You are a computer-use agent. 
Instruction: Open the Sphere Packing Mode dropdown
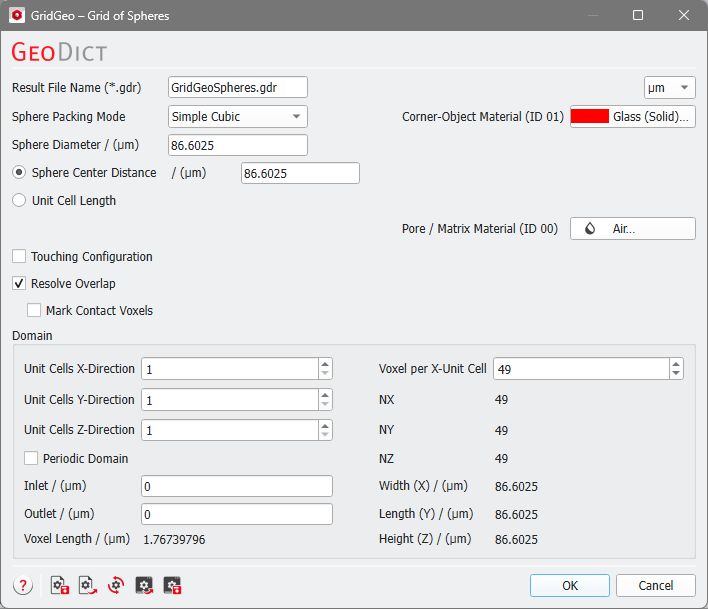click(238, 116)
